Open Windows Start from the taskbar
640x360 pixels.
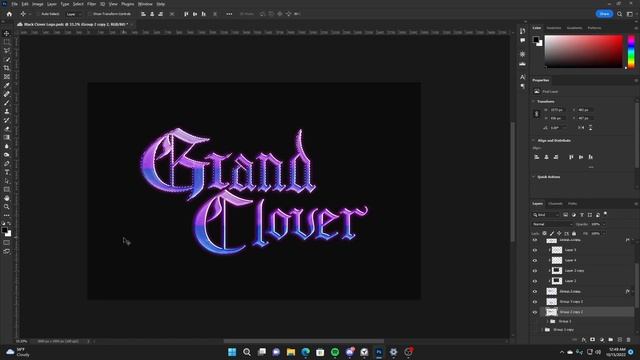[232, 352]
